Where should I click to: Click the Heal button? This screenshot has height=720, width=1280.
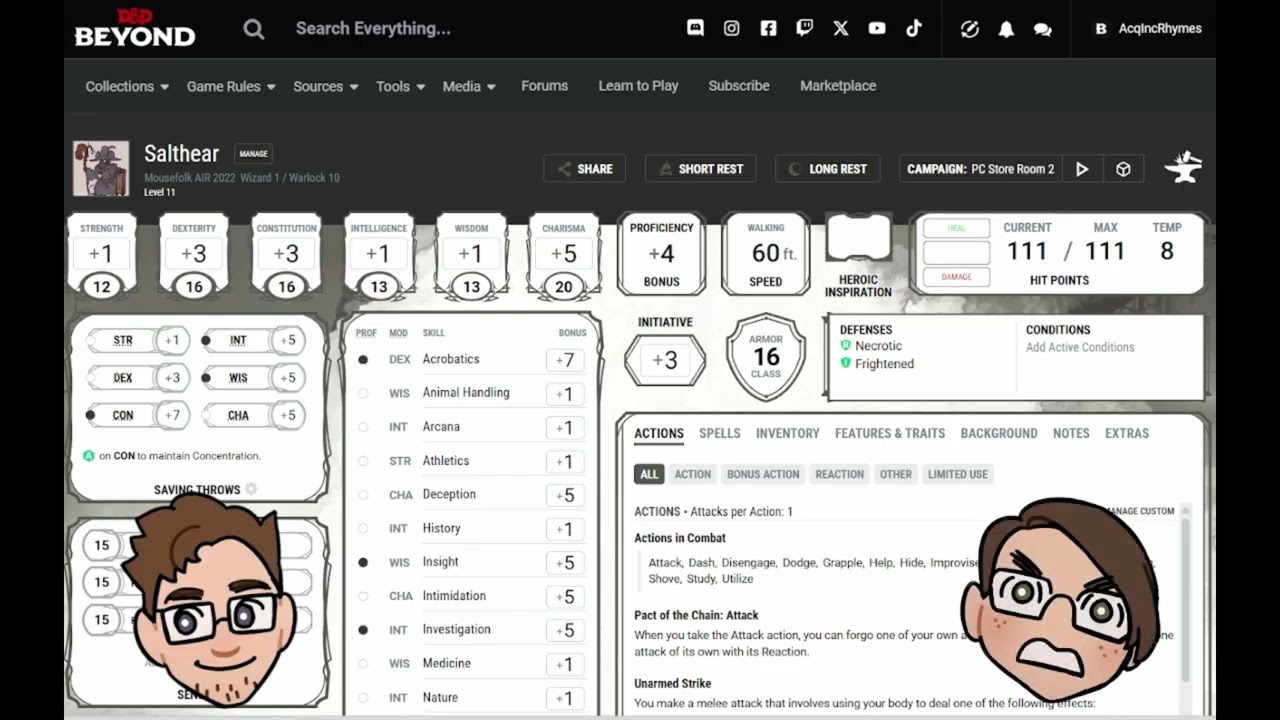click(957, 228)
